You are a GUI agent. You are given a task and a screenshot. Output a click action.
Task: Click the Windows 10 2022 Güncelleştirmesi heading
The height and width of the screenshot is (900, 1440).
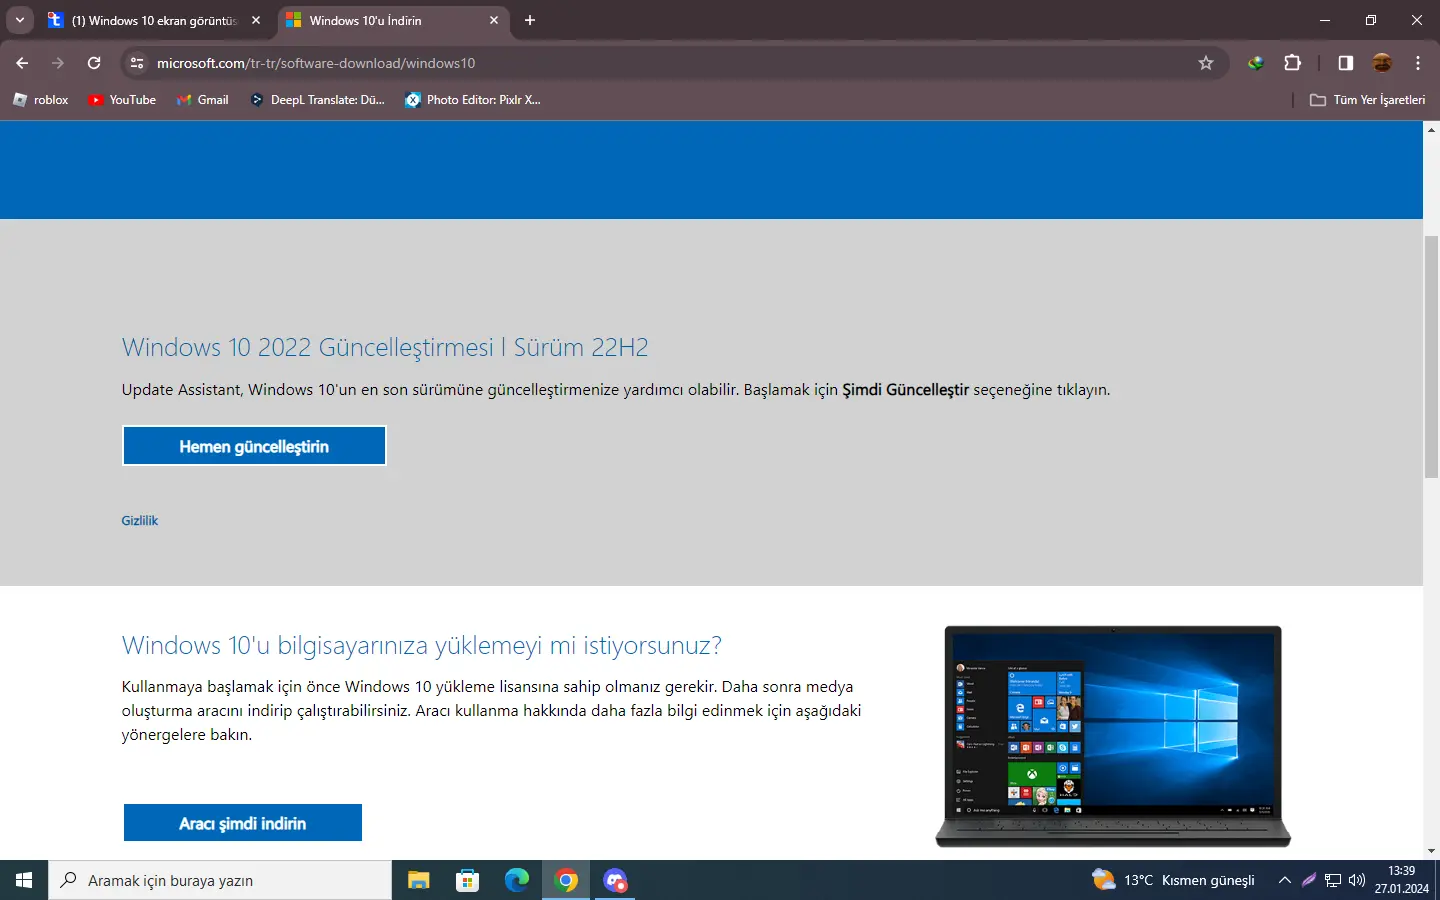(x=385, y=348)
